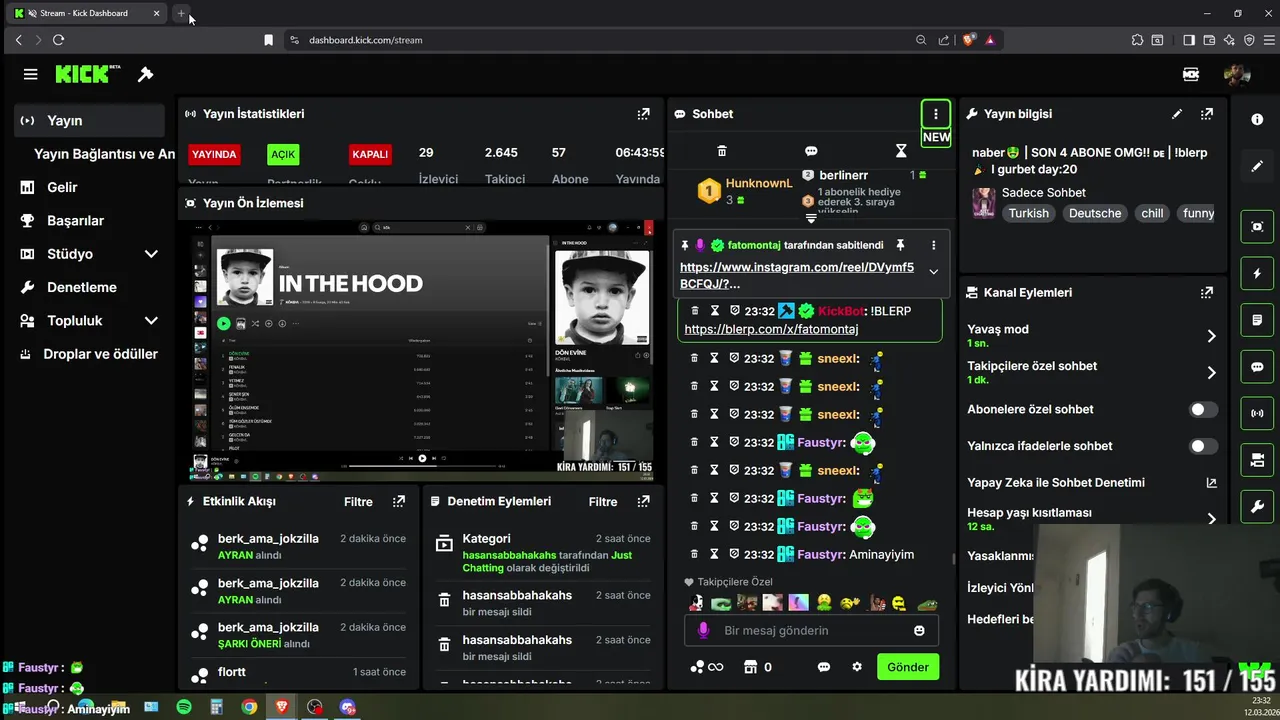Click the Kick logo
This screenshot has height=720, width=1280.
coord(87,74)
